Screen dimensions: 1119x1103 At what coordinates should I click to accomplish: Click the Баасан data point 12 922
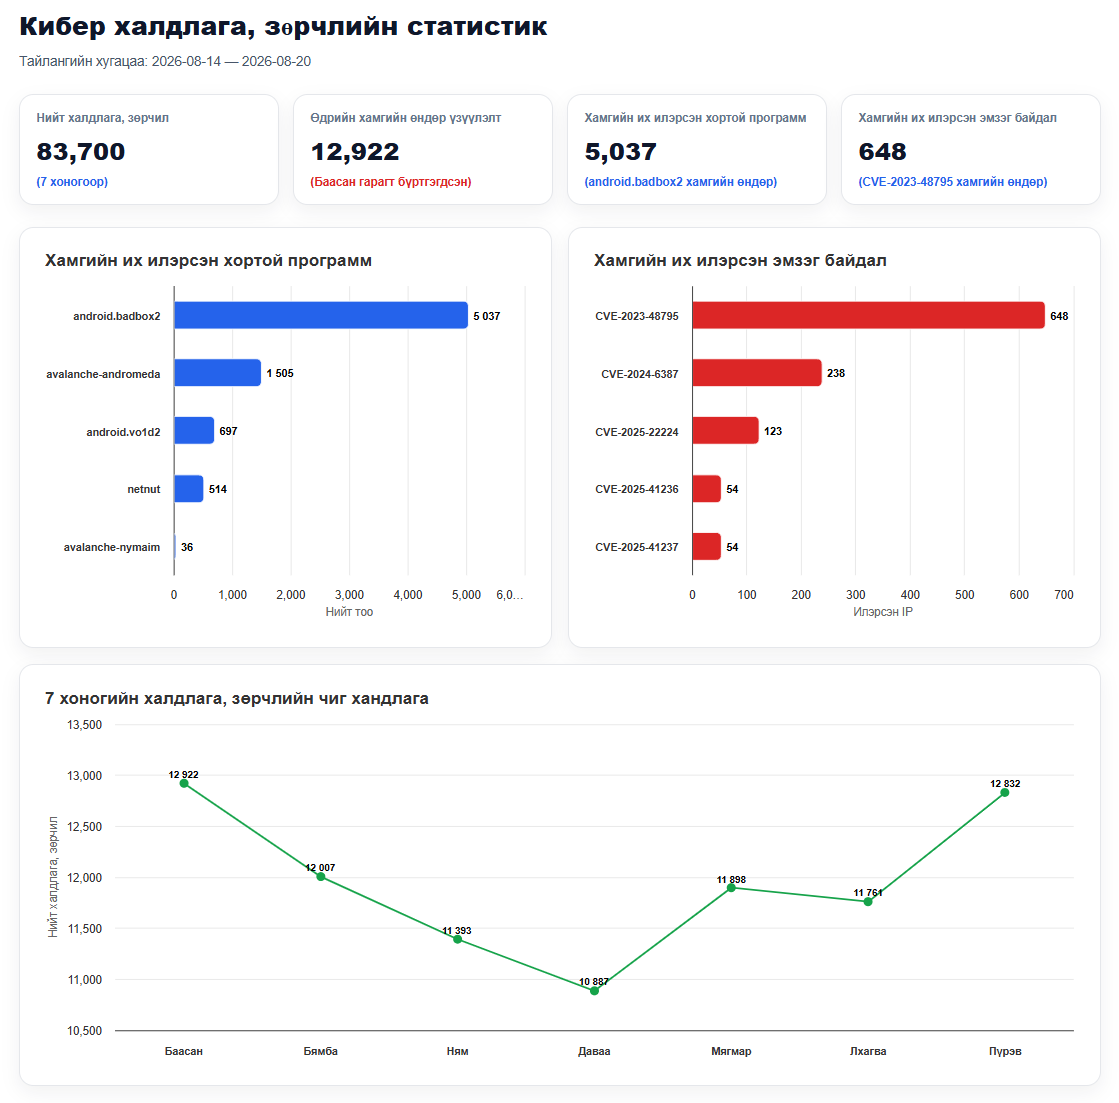[x=184, y=783]
